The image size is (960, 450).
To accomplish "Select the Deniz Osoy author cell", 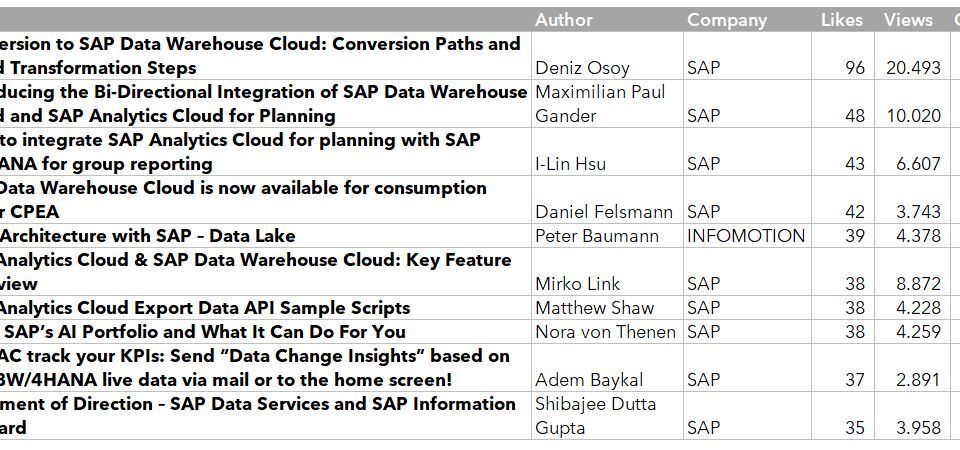I will click(x=607, y=56).
